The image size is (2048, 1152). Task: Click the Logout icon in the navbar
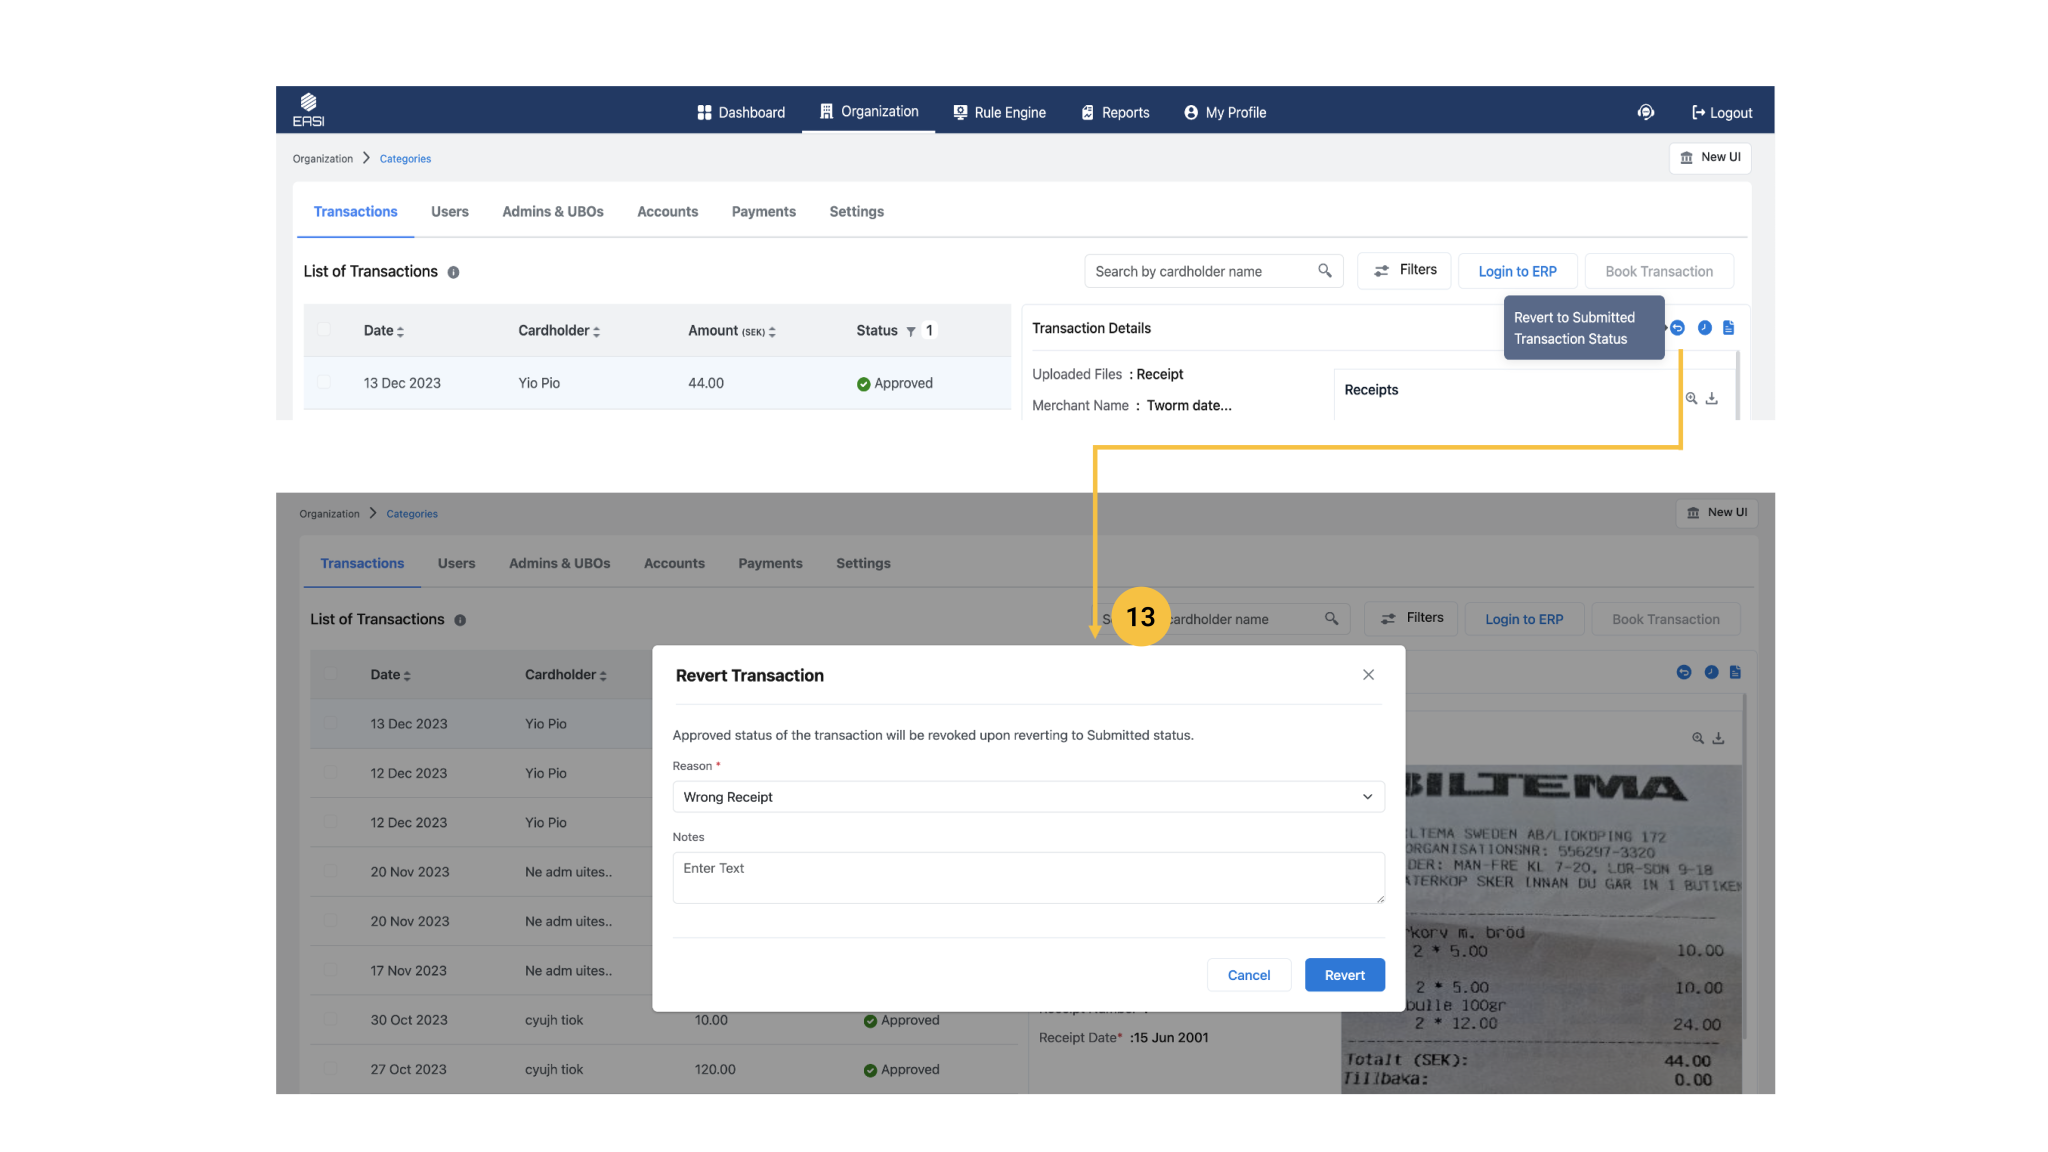1697,113
